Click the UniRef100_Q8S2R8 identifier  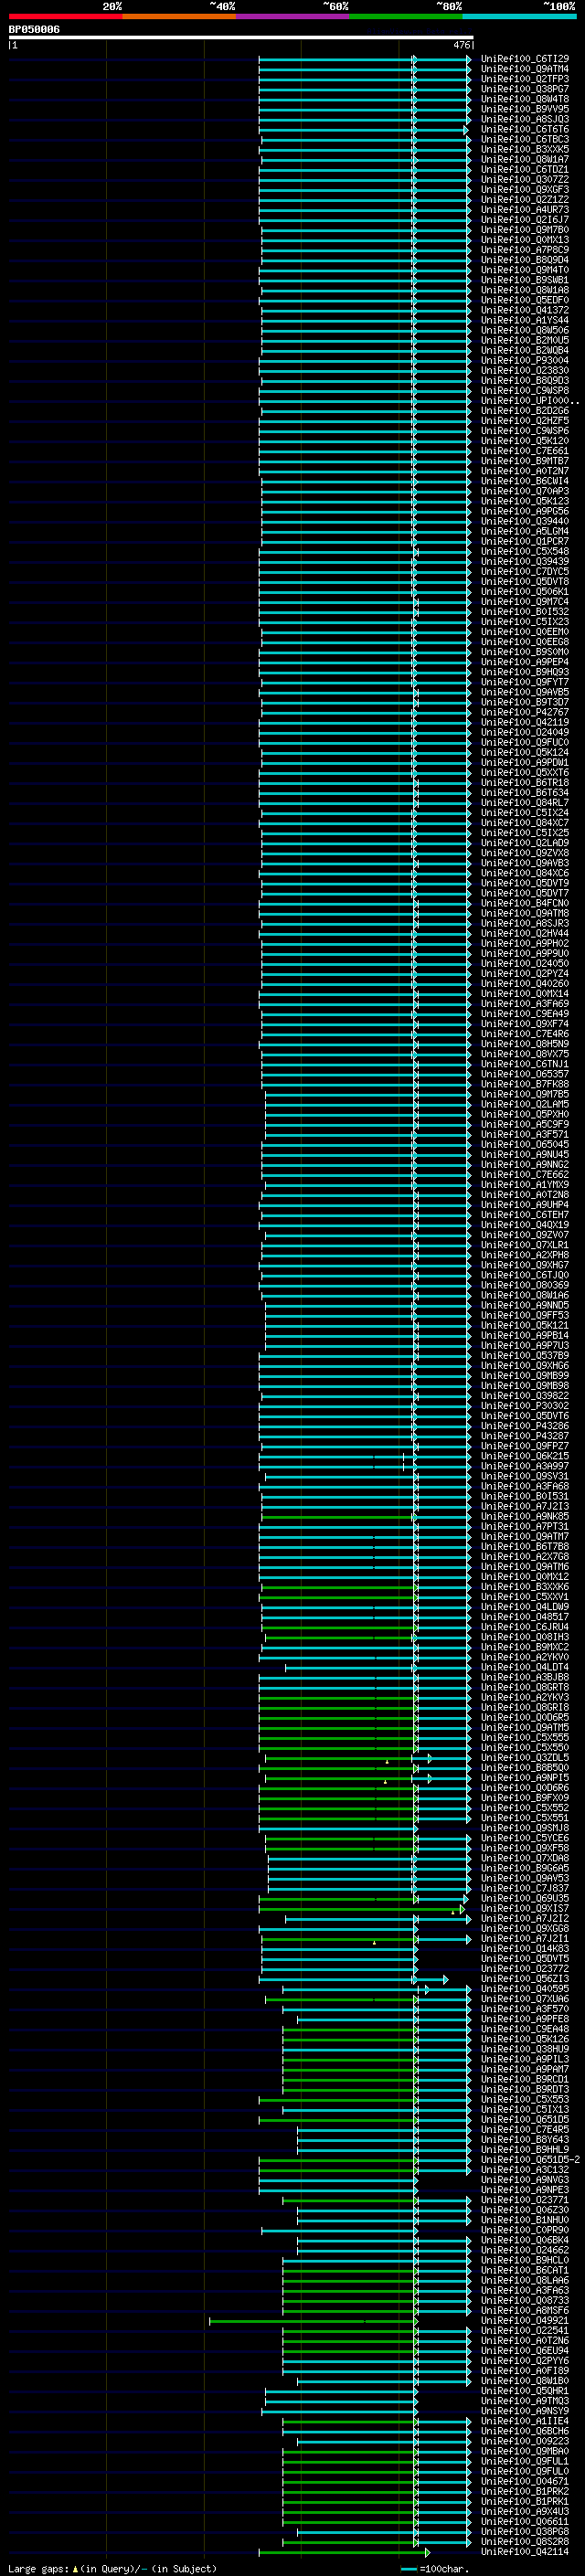(x=525, y=2541)
